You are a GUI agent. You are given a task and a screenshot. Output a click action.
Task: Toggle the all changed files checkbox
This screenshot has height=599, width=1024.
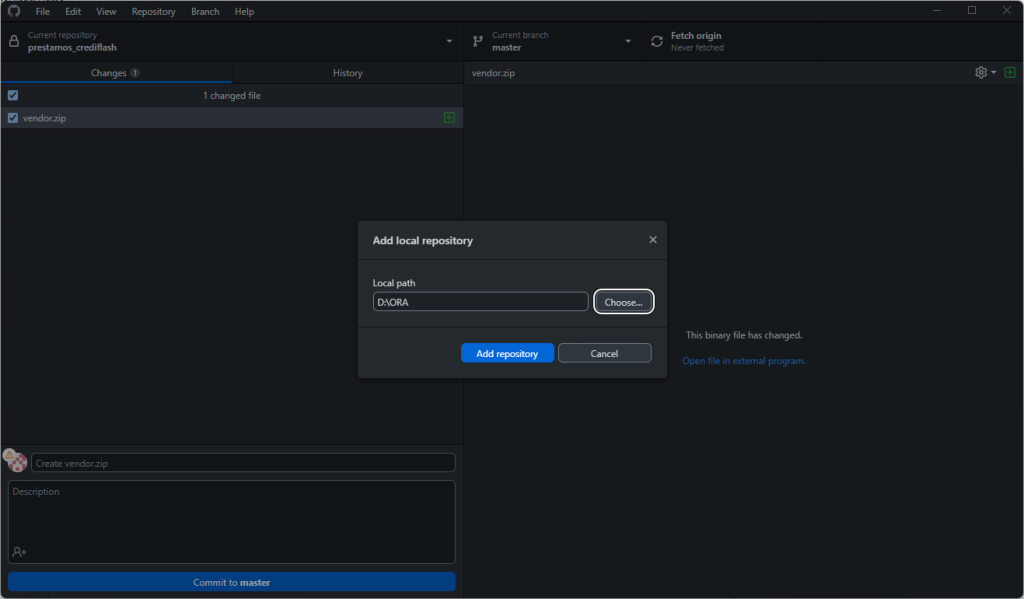13,95
